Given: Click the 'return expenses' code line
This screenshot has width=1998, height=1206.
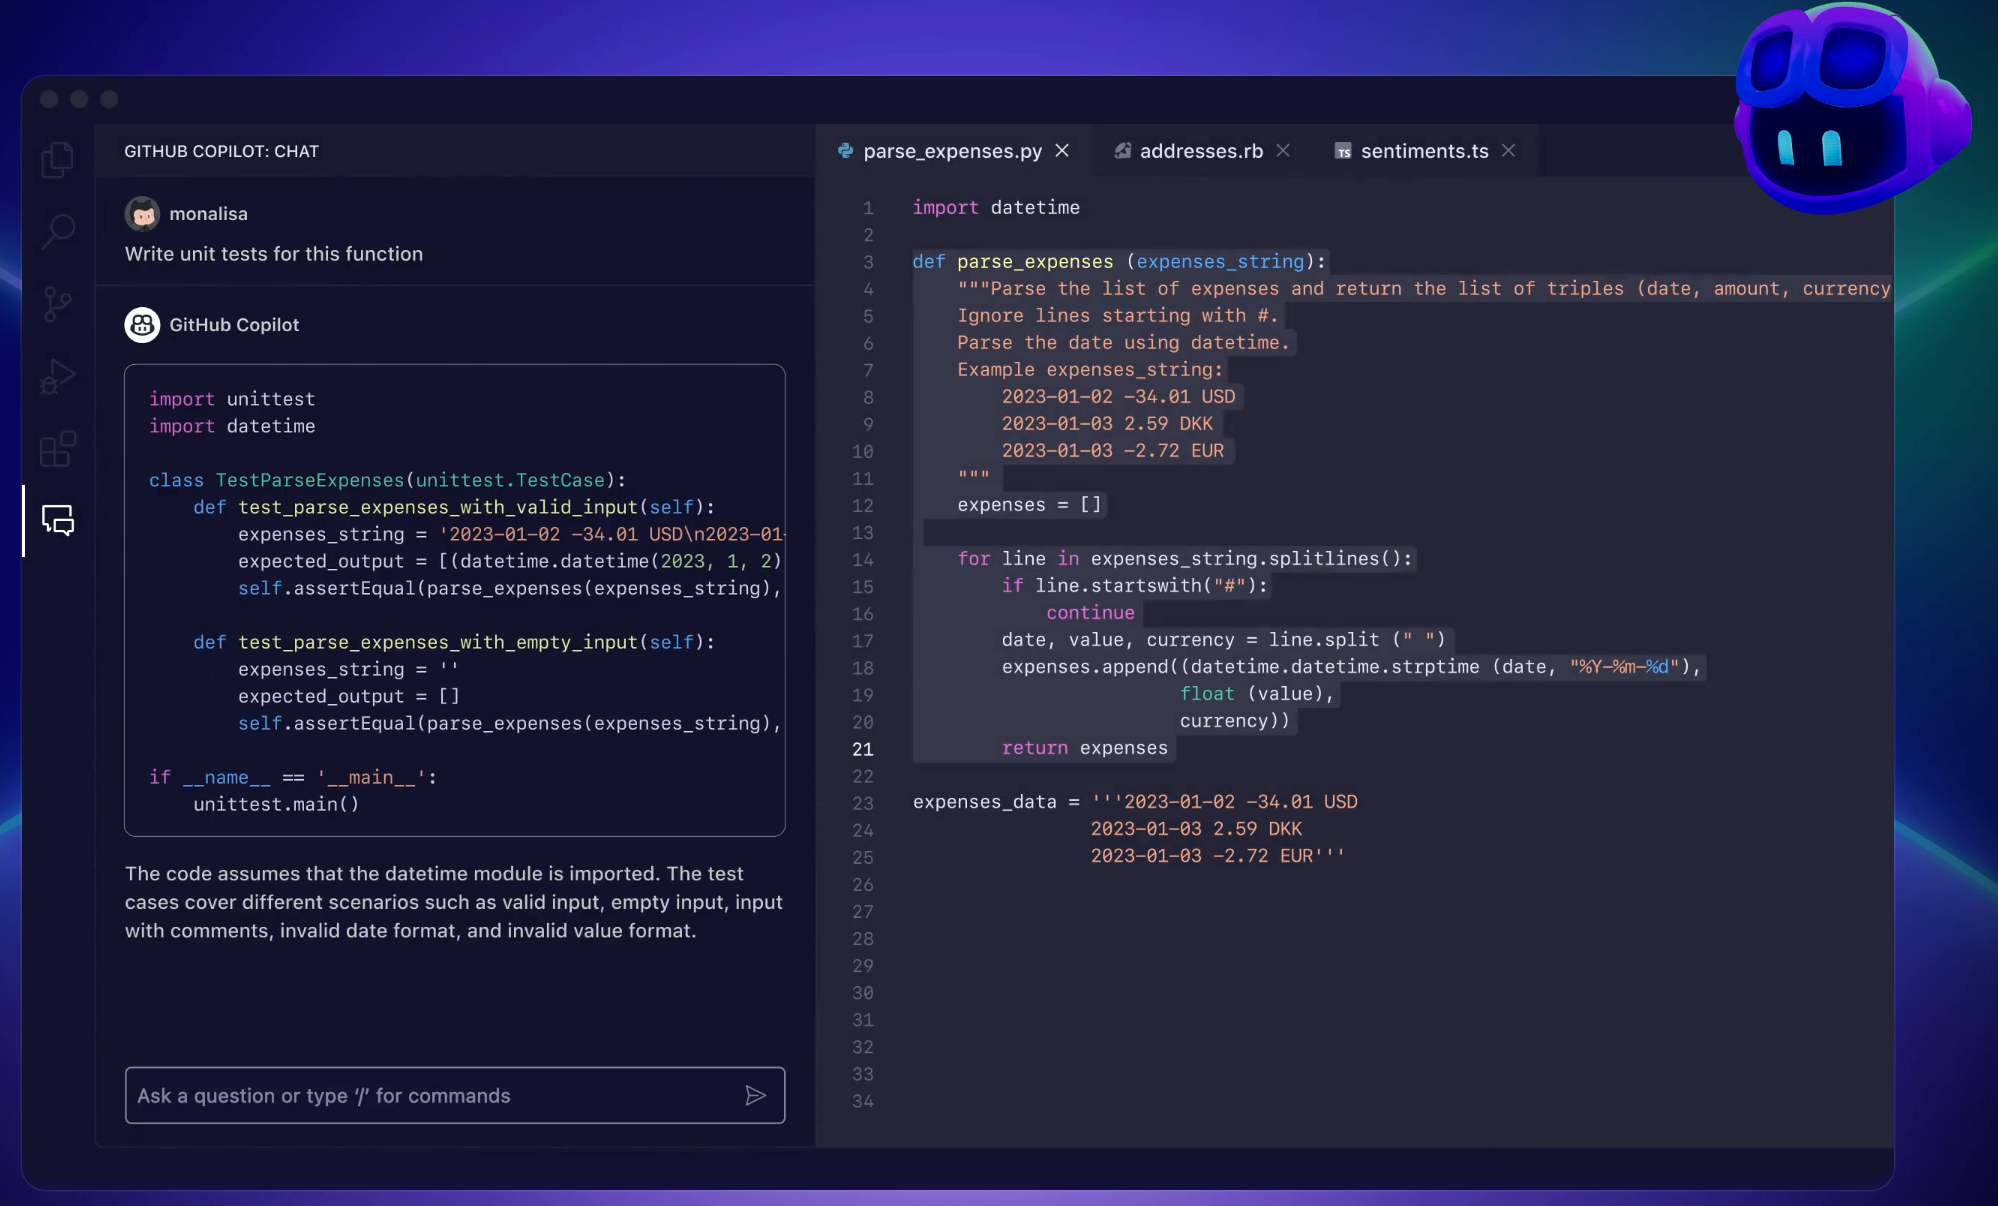Looking at the screenshot, I should tap(1084, 748).
